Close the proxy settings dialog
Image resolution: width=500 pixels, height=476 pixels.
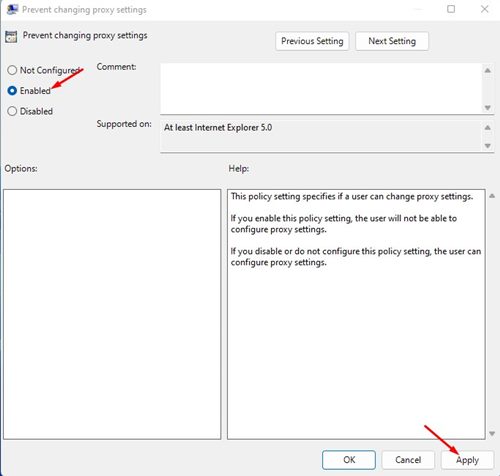click(x=485, y=9)
